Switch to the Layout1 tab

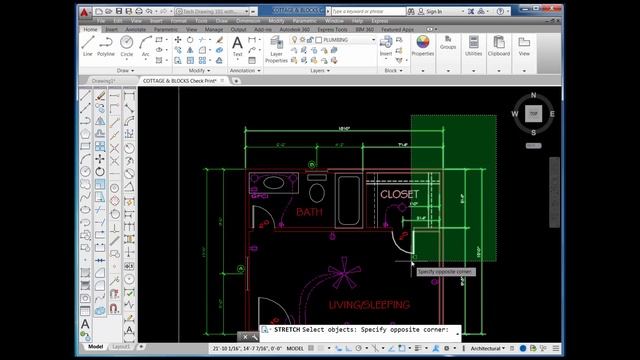pyautogui.click(x=121, y=347)
